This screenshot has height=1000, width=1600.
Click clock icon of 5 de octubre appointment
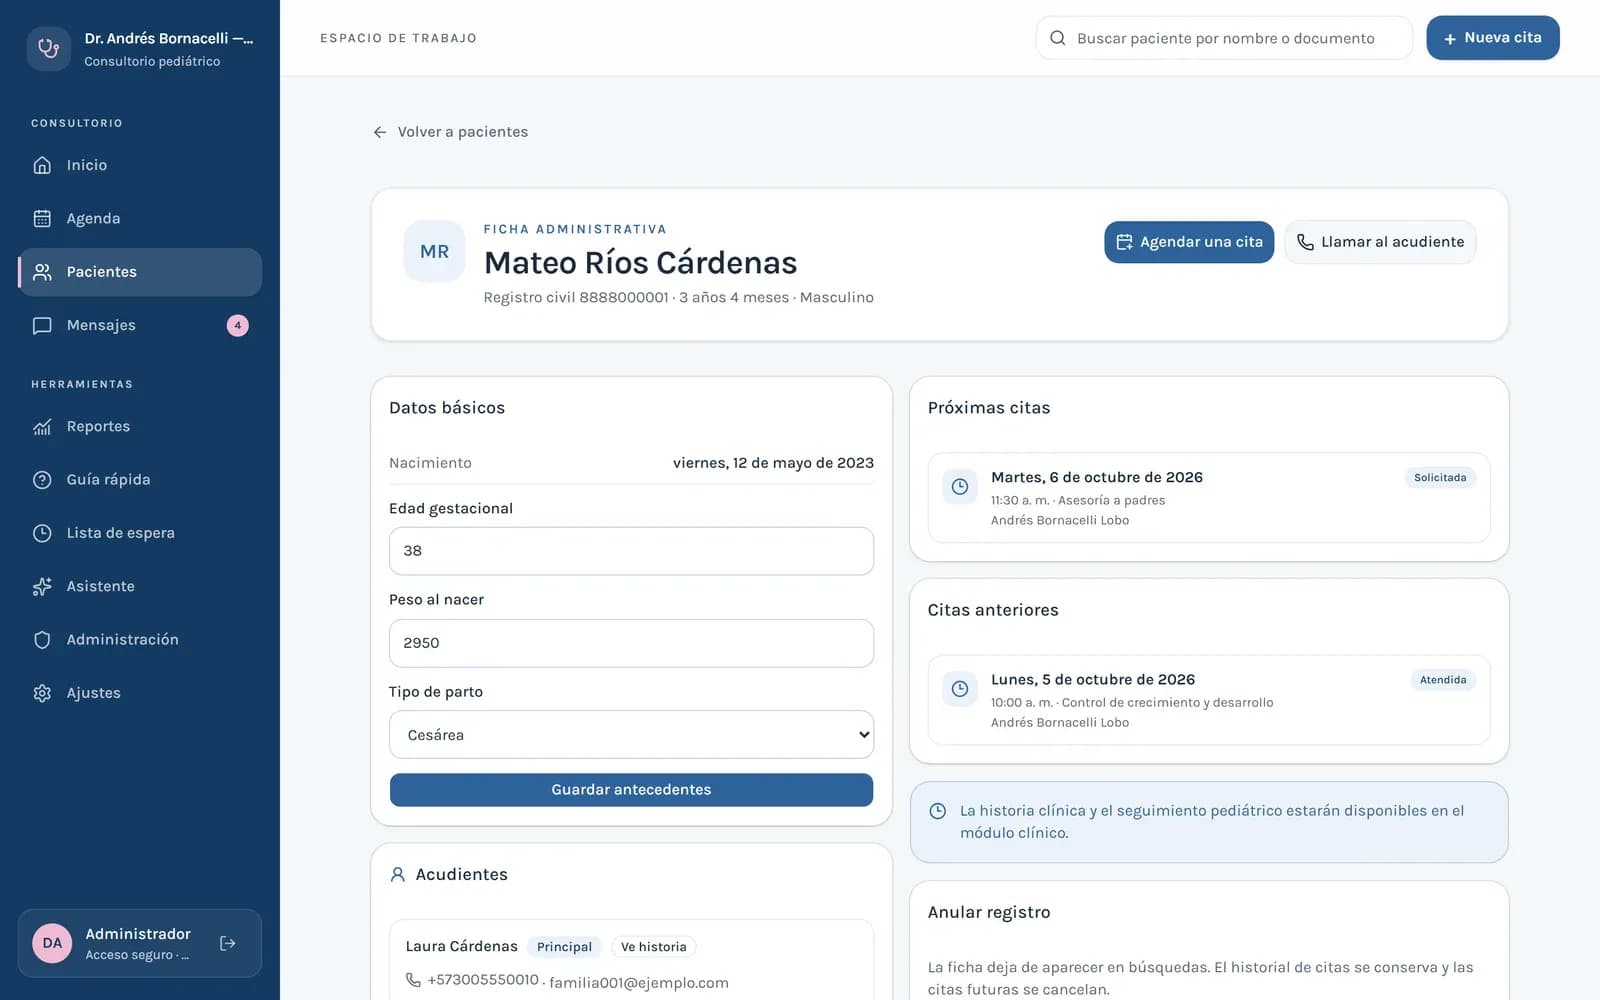pos(960,688)
